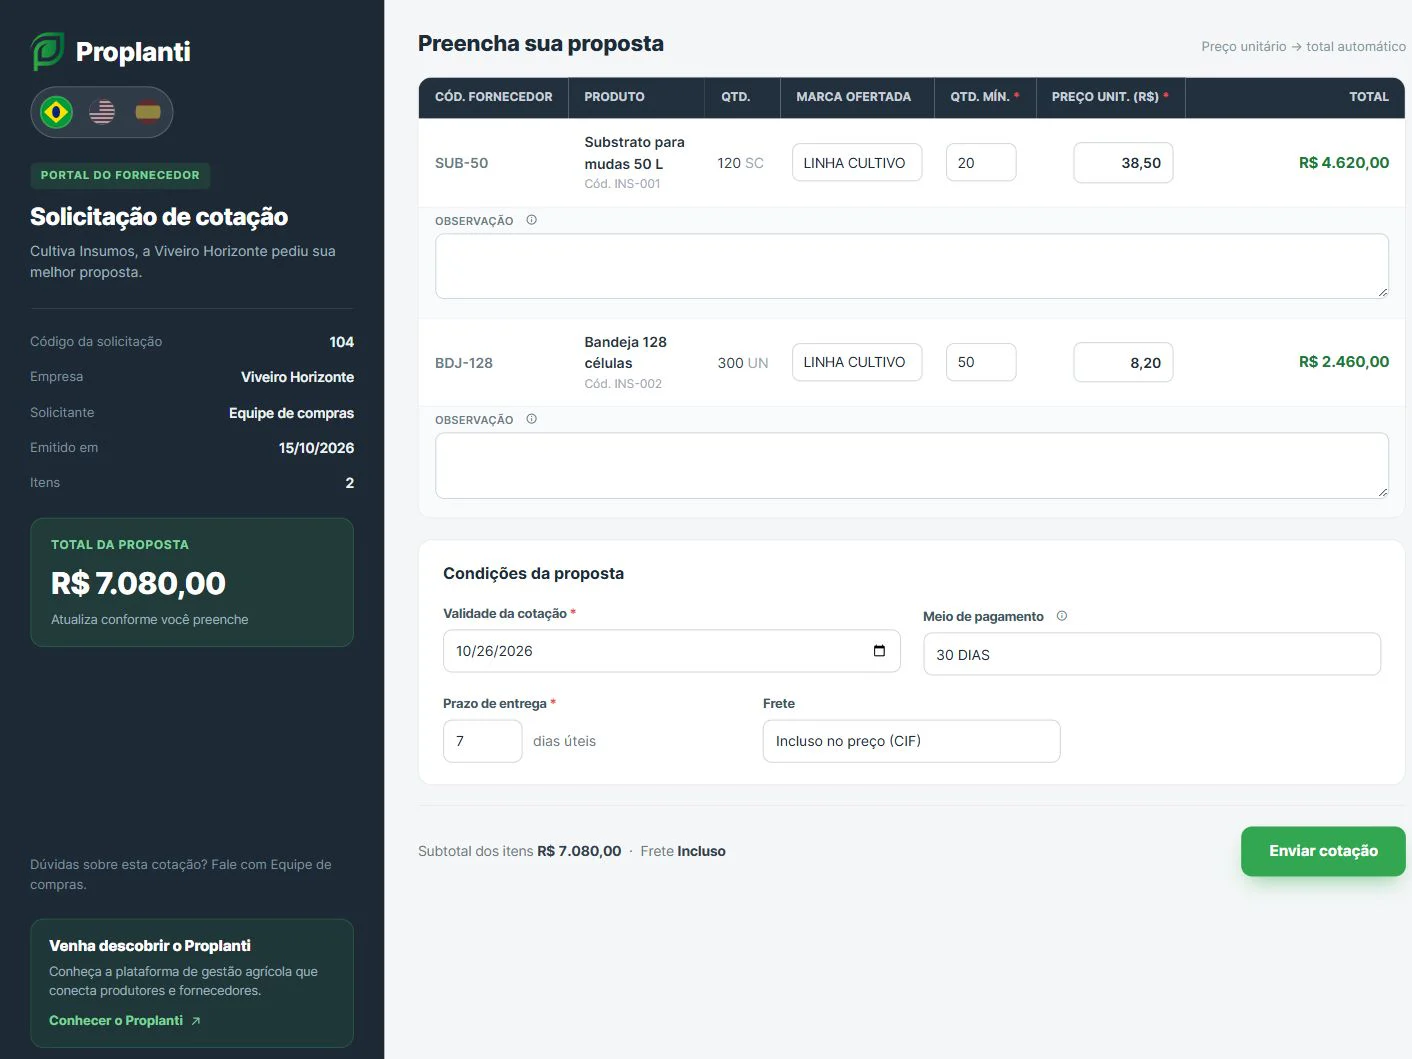The image size is (1412, 1059).
Task: Click Observação textarea for Bandeja item
Action: pyautogui.click(x=912, y=465)
